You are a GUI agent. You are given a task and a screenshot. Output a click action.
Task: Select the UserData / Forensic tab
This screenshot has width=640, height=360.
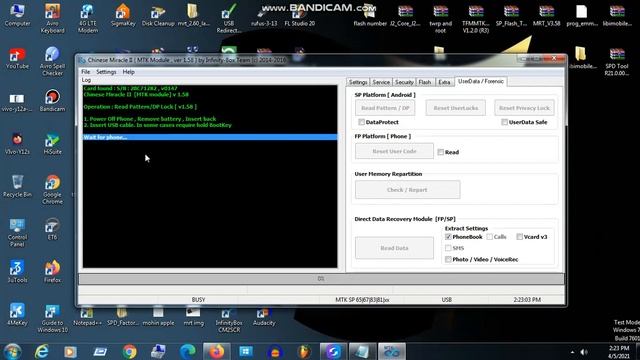[481, 81]
